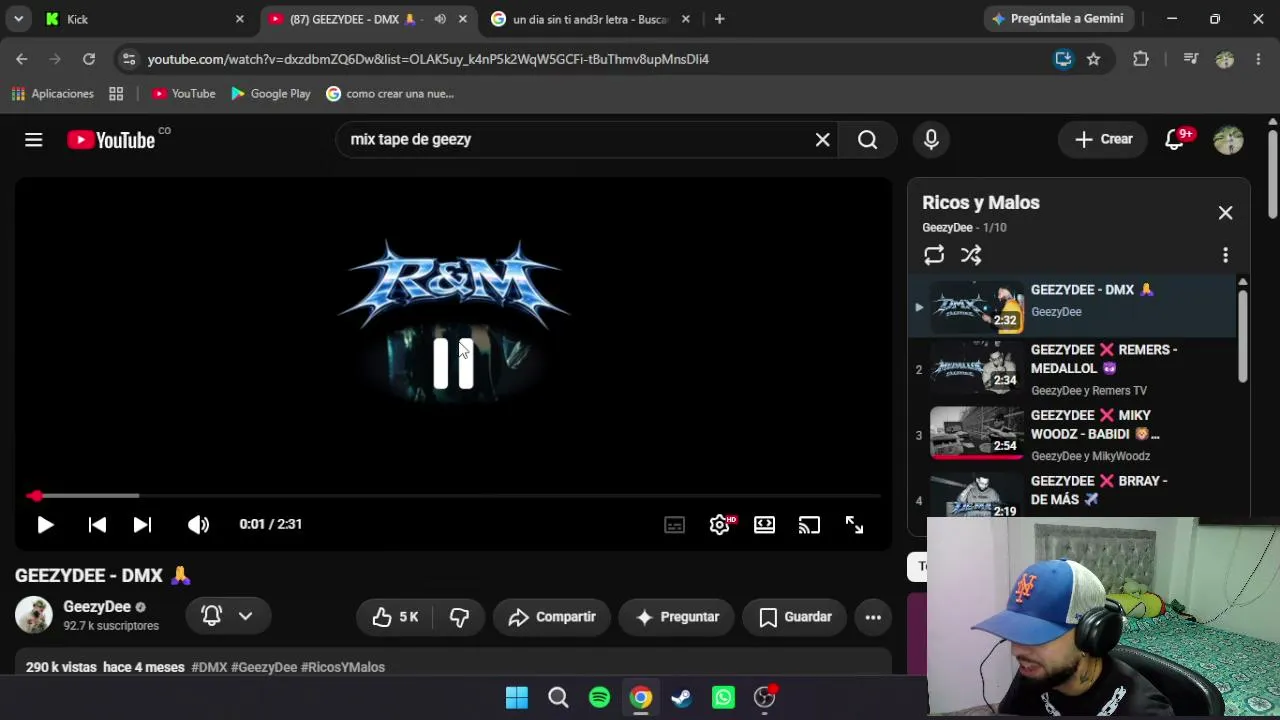
Task: Ask Gemini with Pregúntale a Gemini
Action: (1057, 19)
